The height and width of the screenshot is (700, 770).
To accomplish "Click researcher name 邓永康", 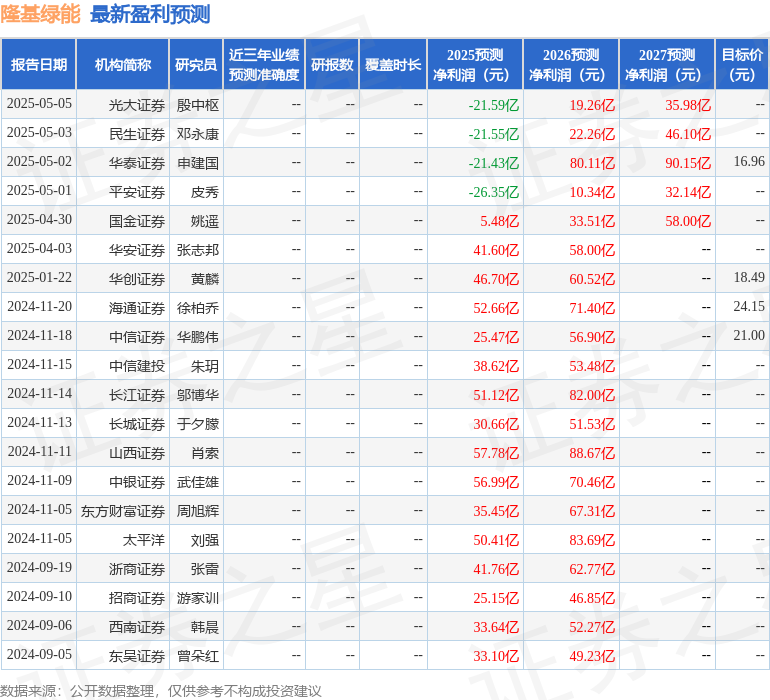I will 197,134.
